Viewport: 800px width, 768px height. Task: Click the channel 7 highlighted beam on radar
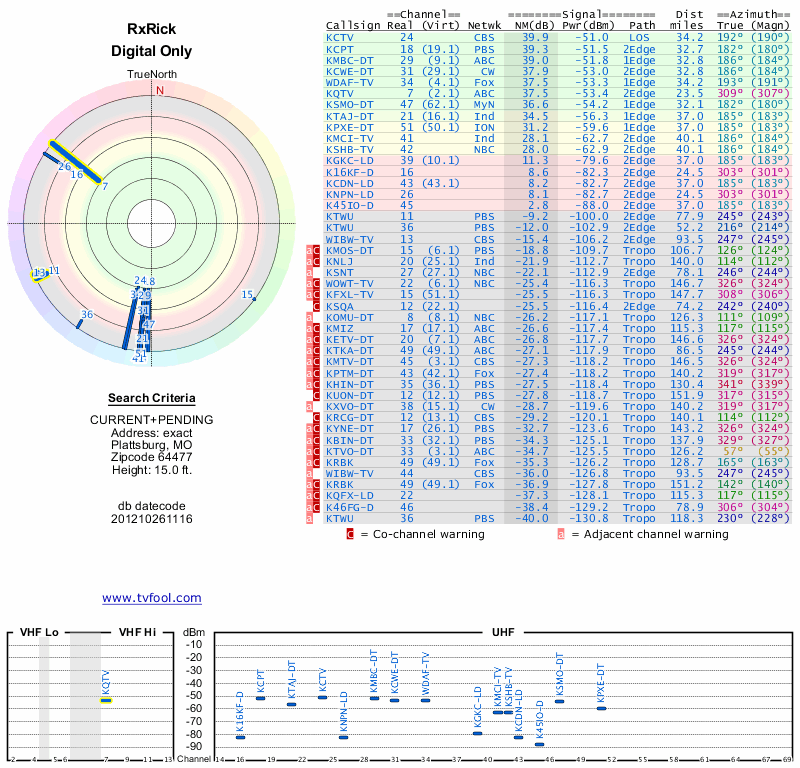75,162
